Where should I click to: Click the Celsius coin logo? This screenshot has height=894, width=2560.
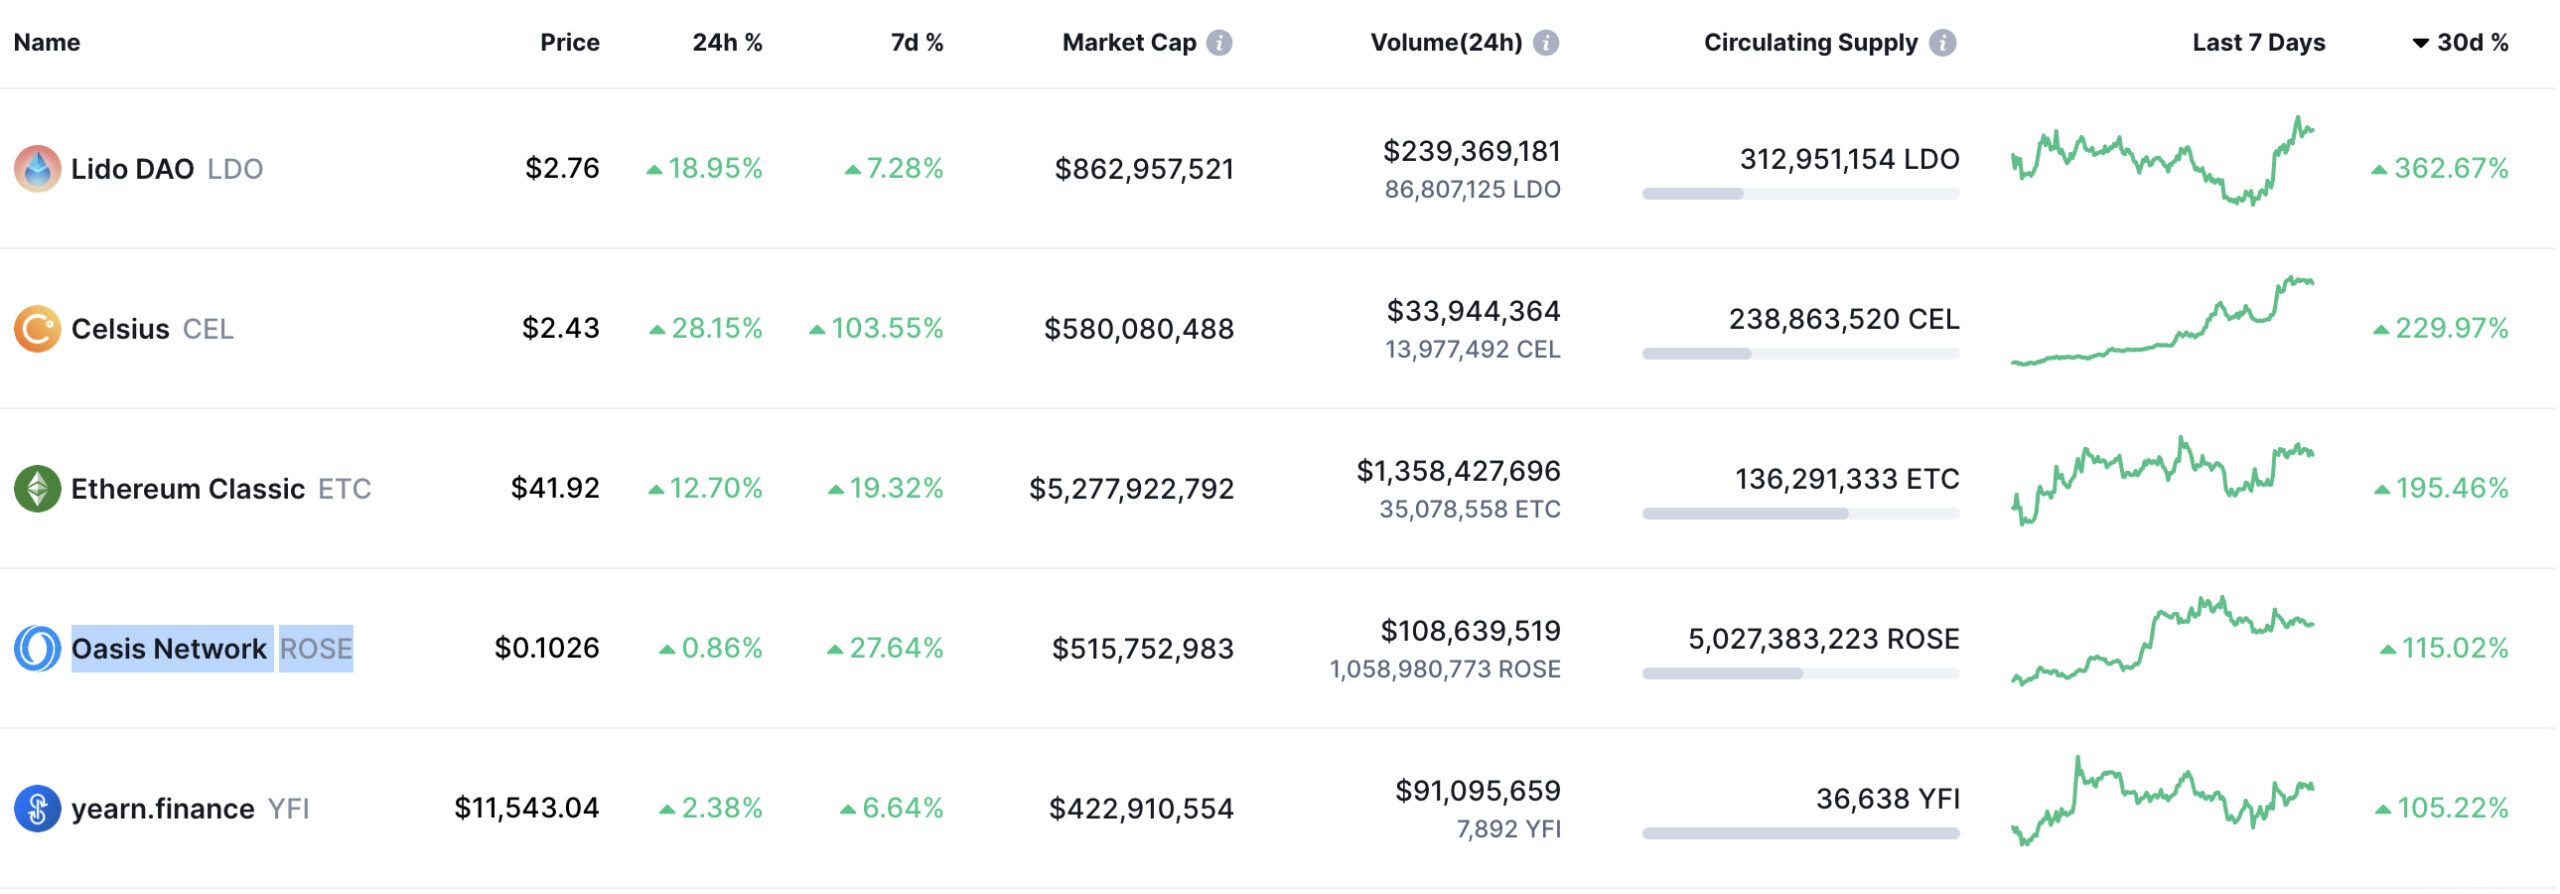coord(37,329)
